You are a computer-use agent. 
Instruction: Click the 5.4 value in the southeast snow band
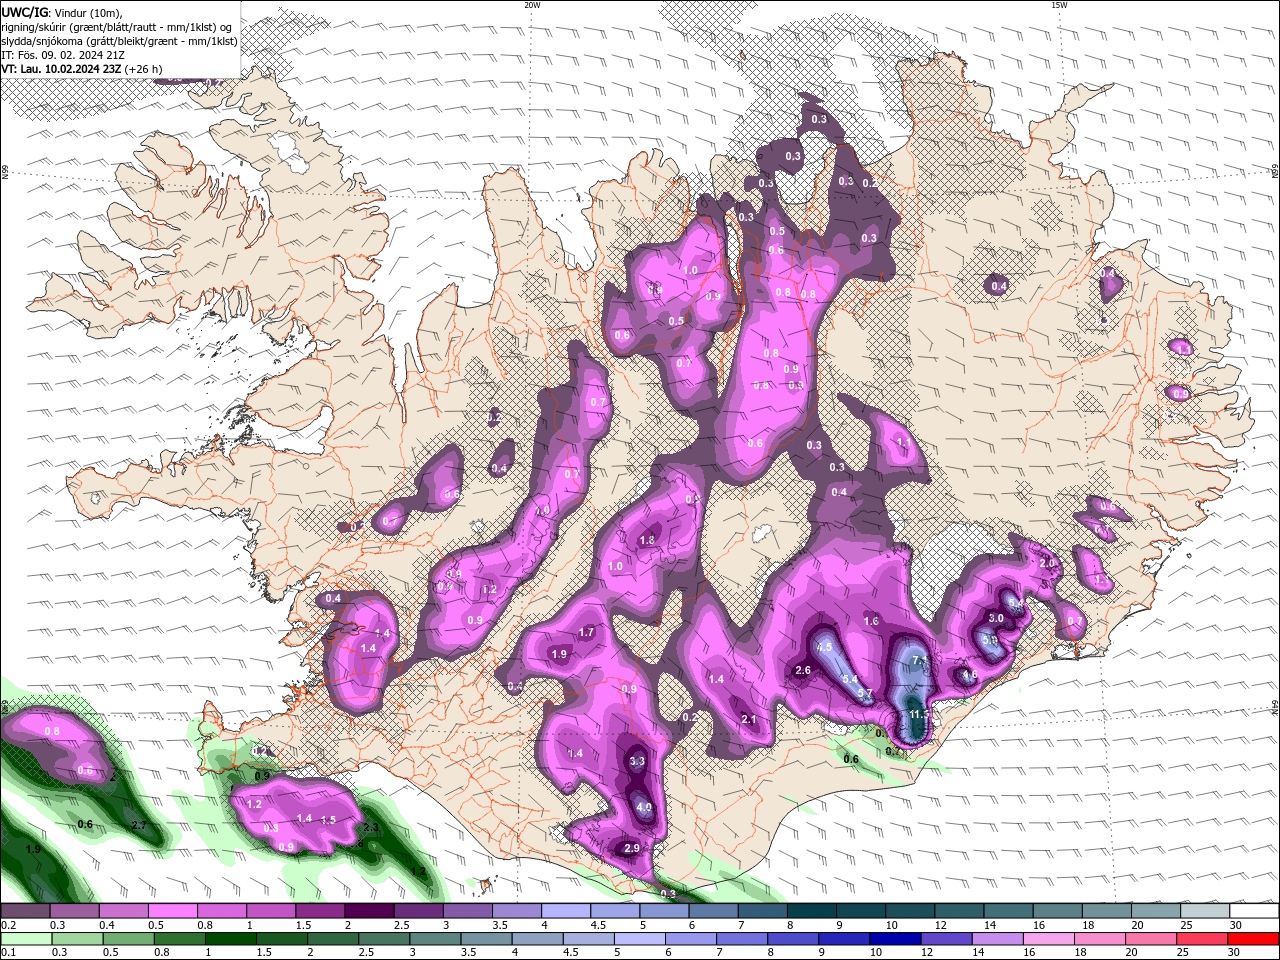coord(850,679)
